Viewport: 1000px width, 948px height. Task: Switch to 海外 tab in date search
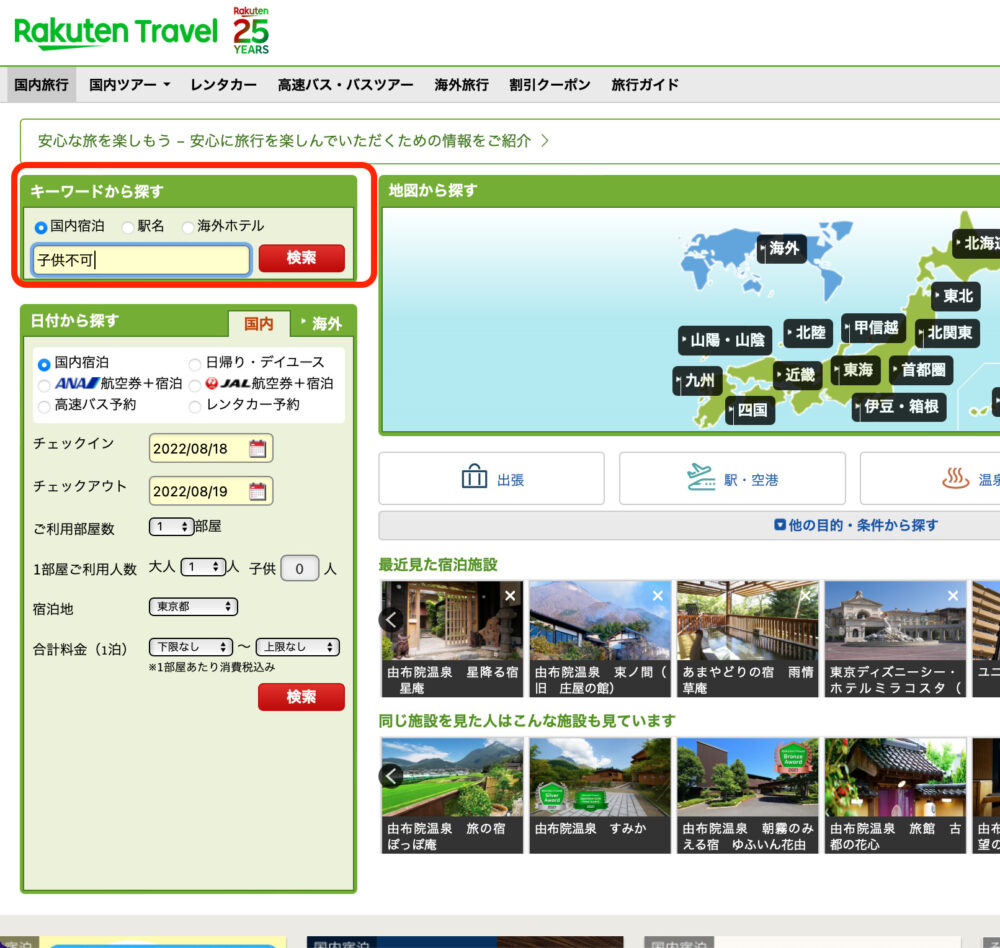click(x=323, y=323)
